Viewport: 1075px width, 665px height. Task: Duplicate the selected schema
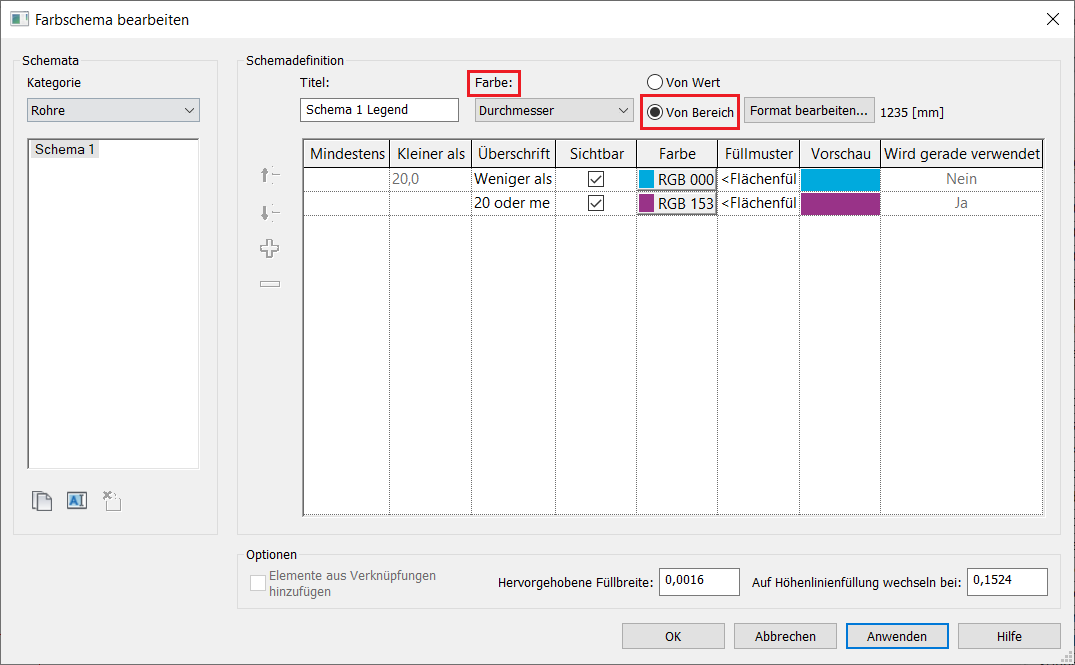(42, 501)
